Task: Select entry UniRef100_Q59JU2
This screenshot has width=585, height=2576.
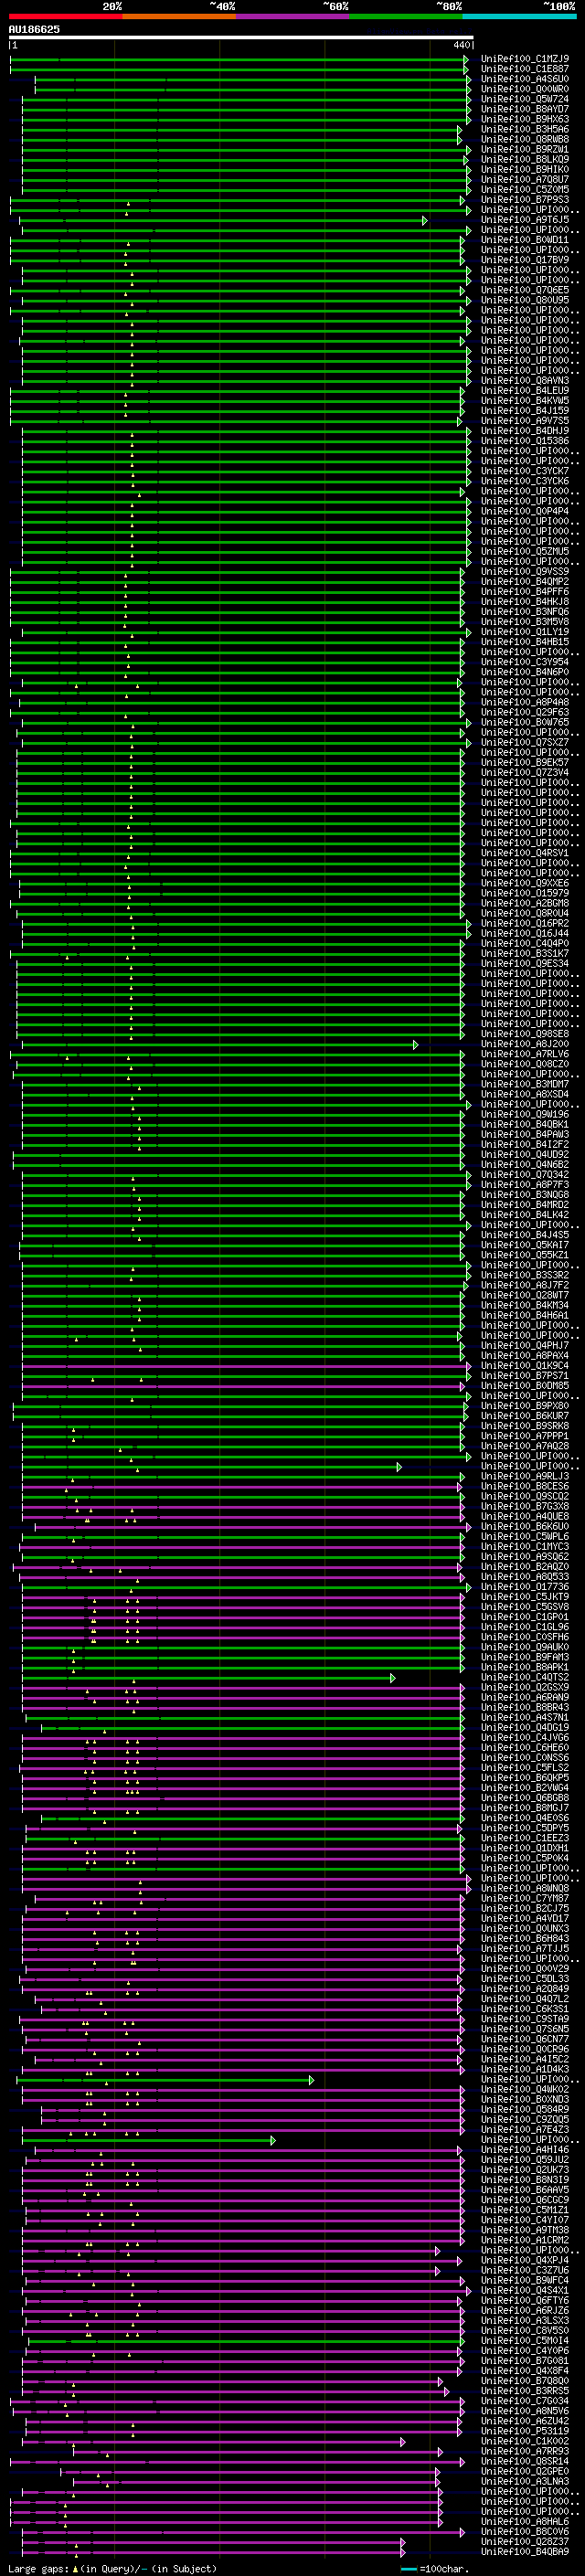Action: pos(525,2159)
